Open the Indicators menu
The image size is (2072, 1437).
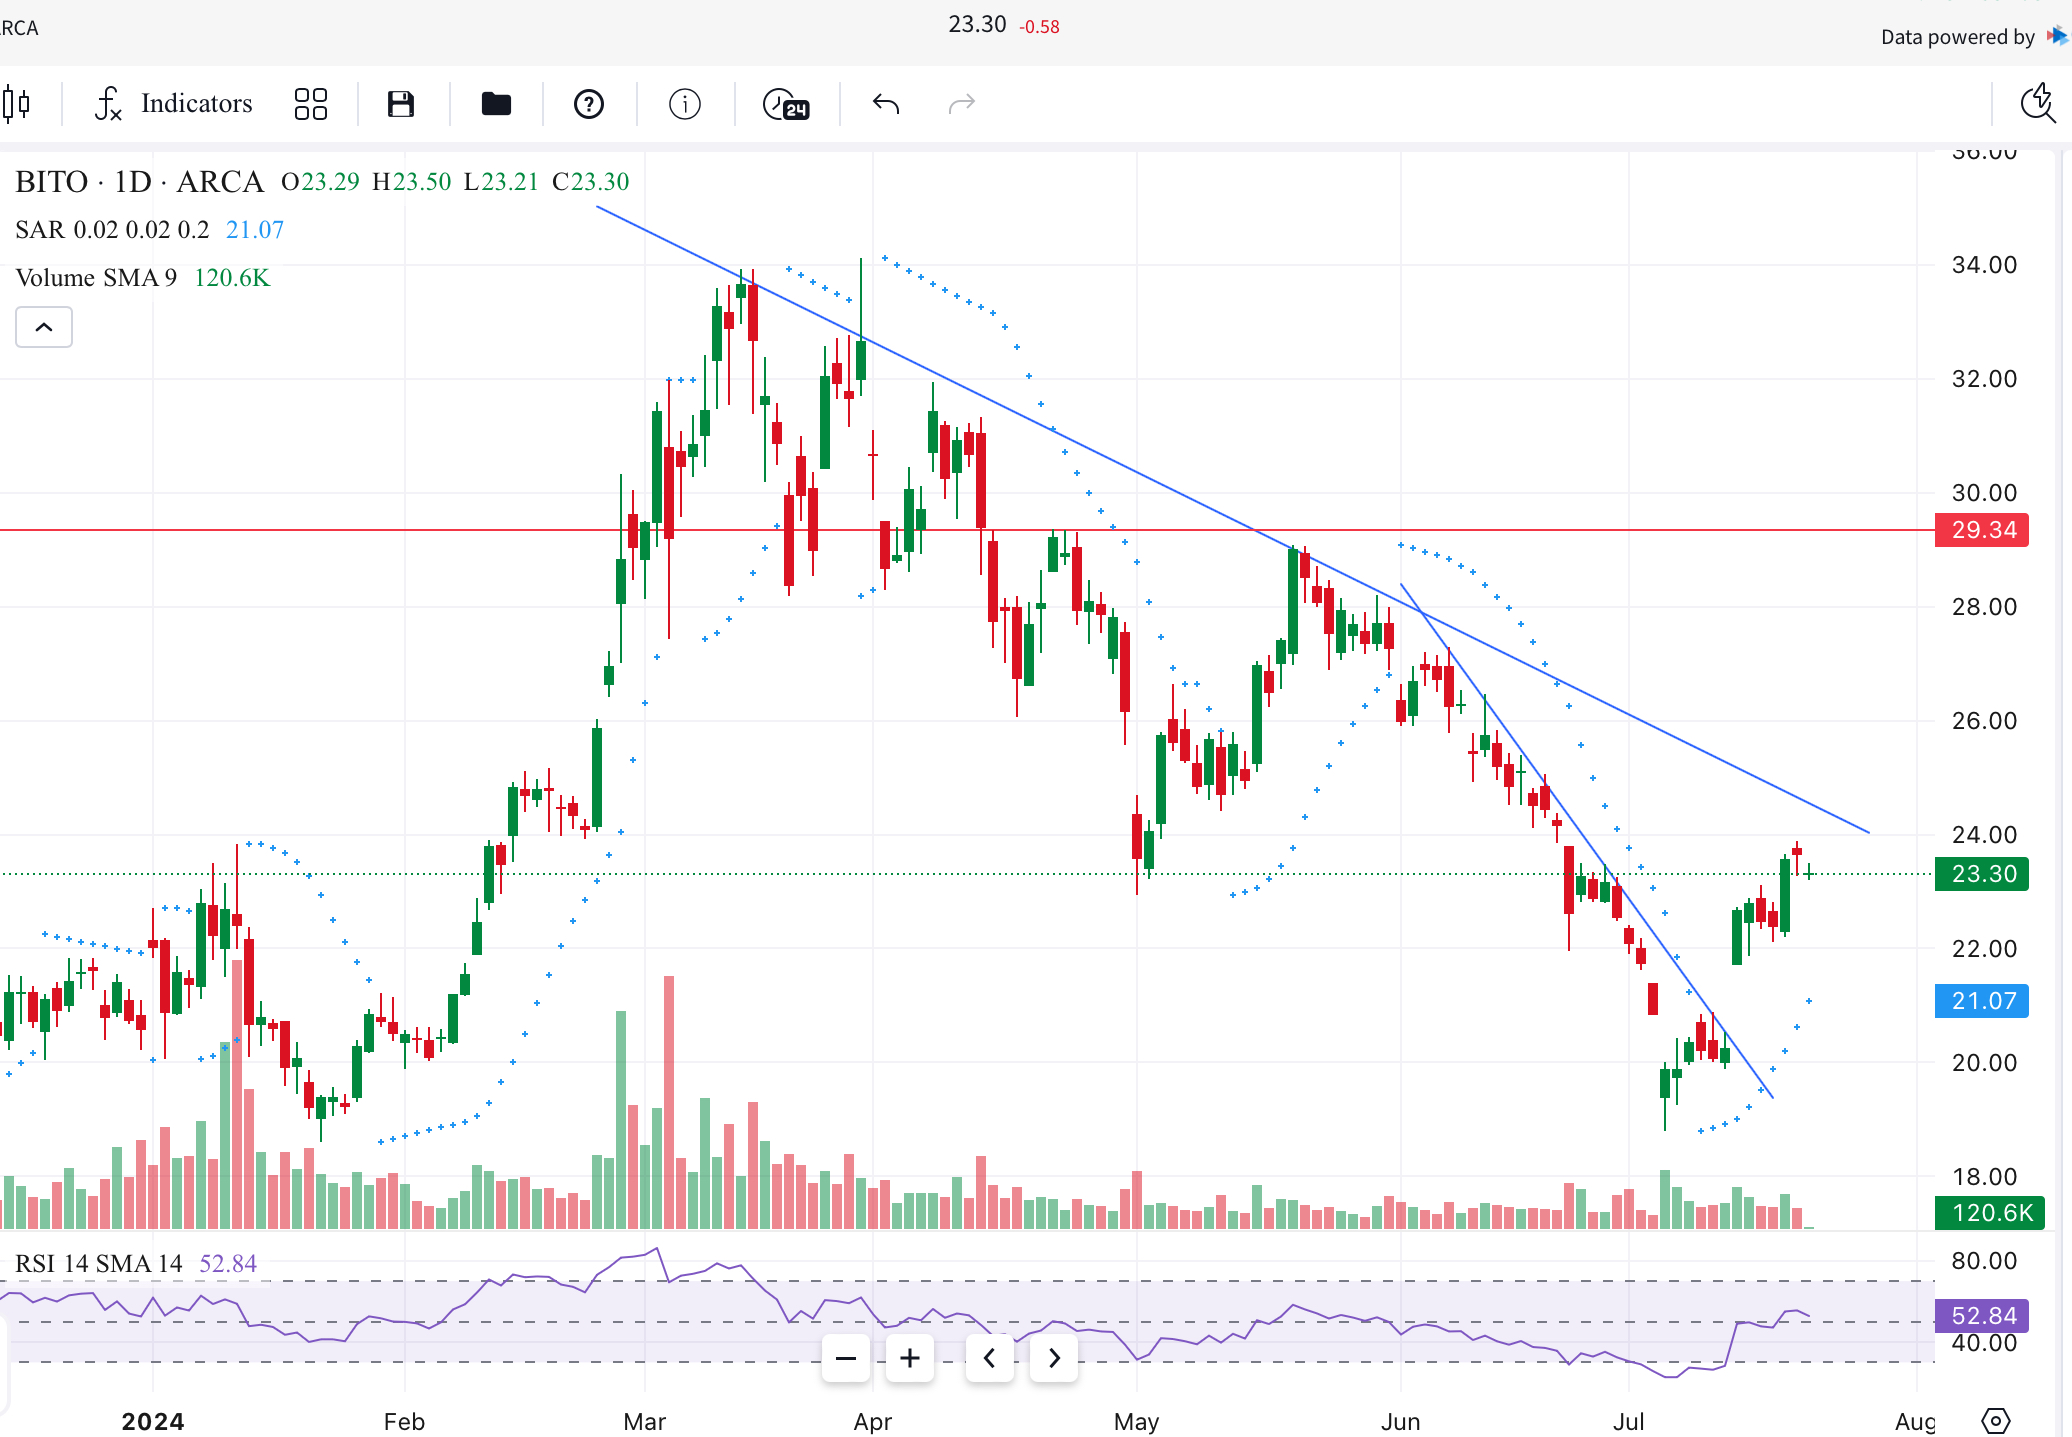174,104
